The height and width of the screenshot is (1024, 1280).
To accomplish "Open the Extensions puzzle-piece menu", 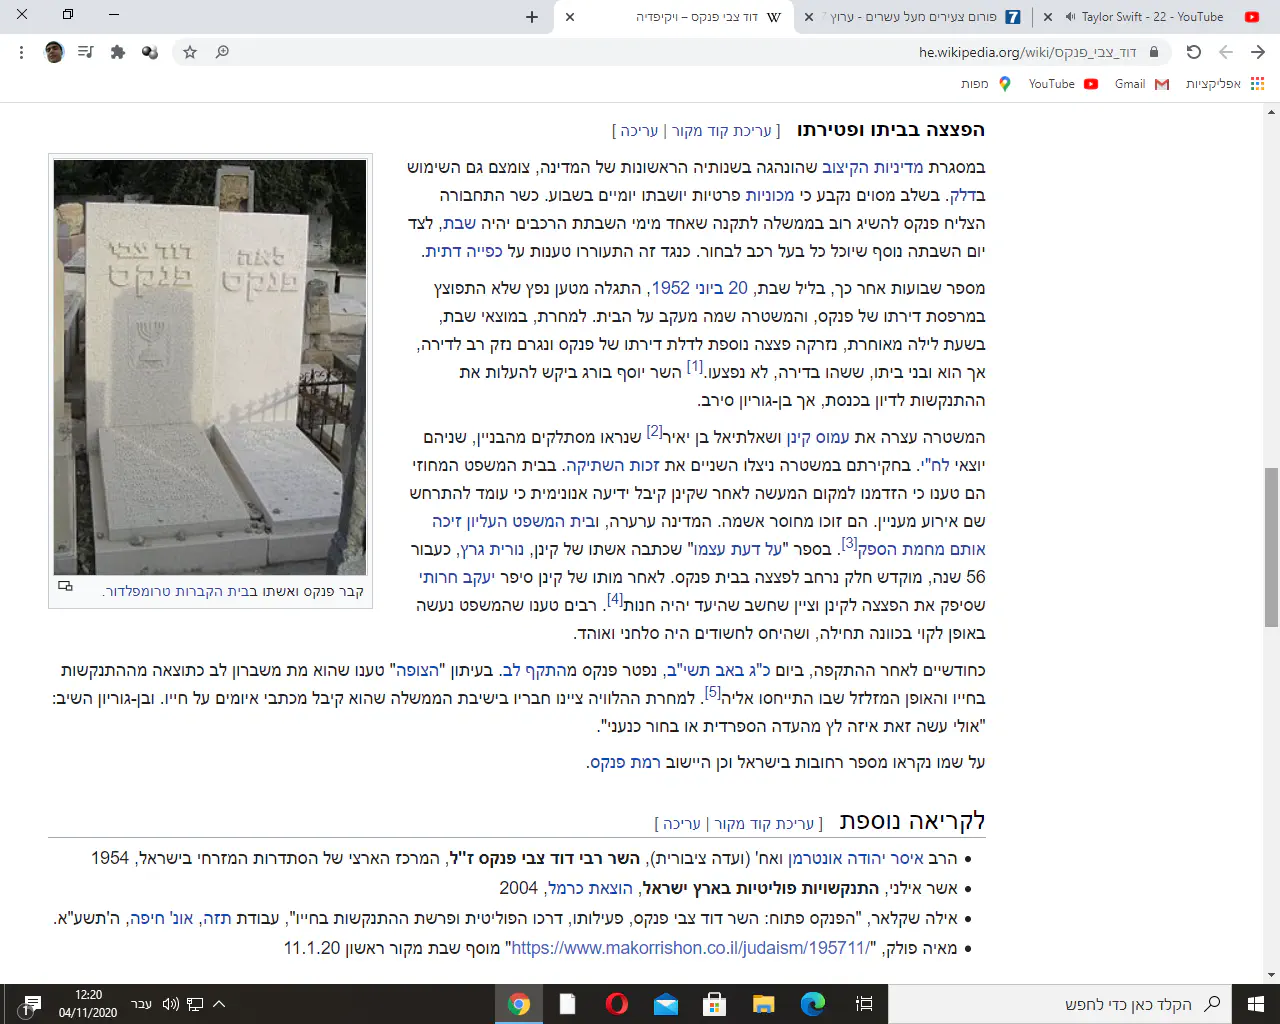I will coord(118,52).
